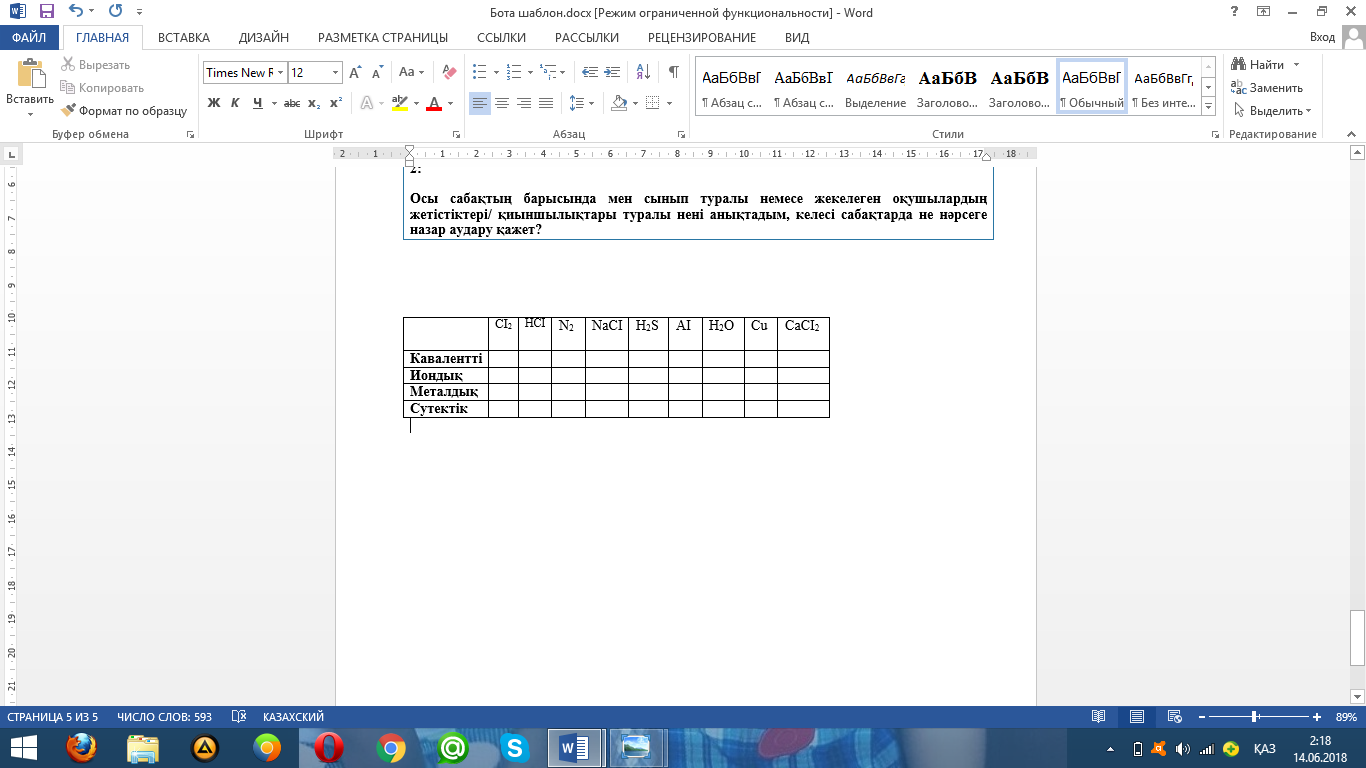Open the ВСТАВКА ribbon tab
The image size is (1366, 768).
point(184,37)
